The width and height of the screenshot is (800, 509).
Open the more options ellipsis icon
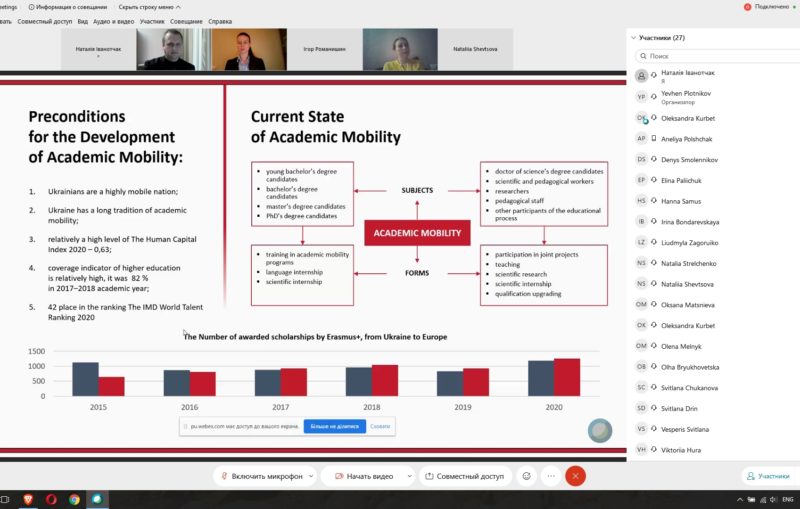coord(549,477)
